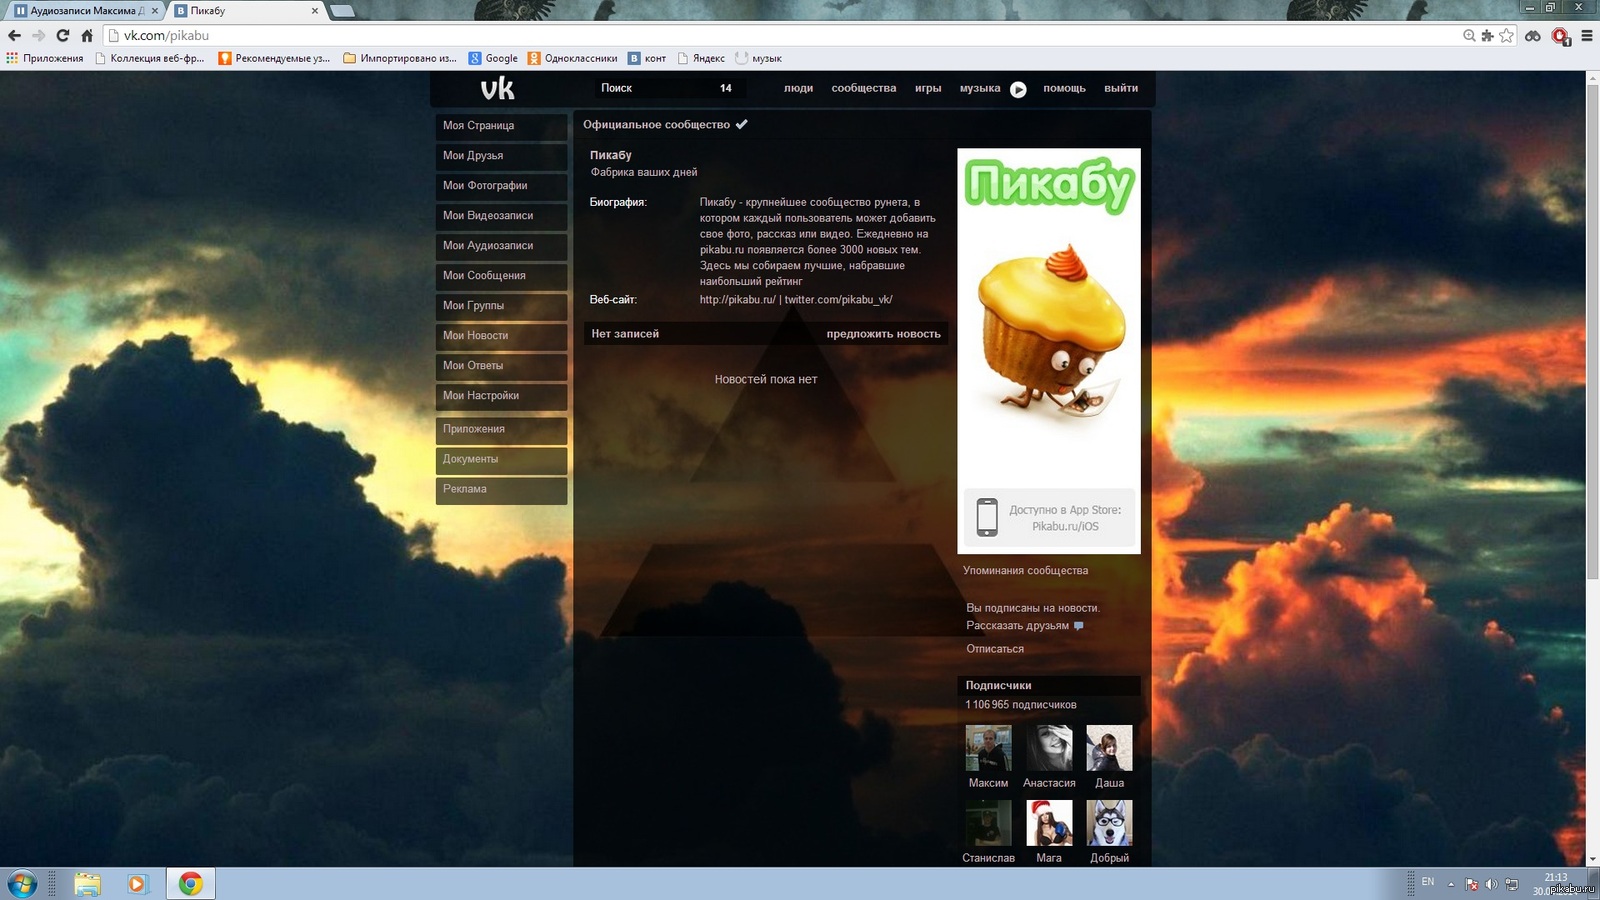Open the Одноклассники bookmark

[572, 58]
